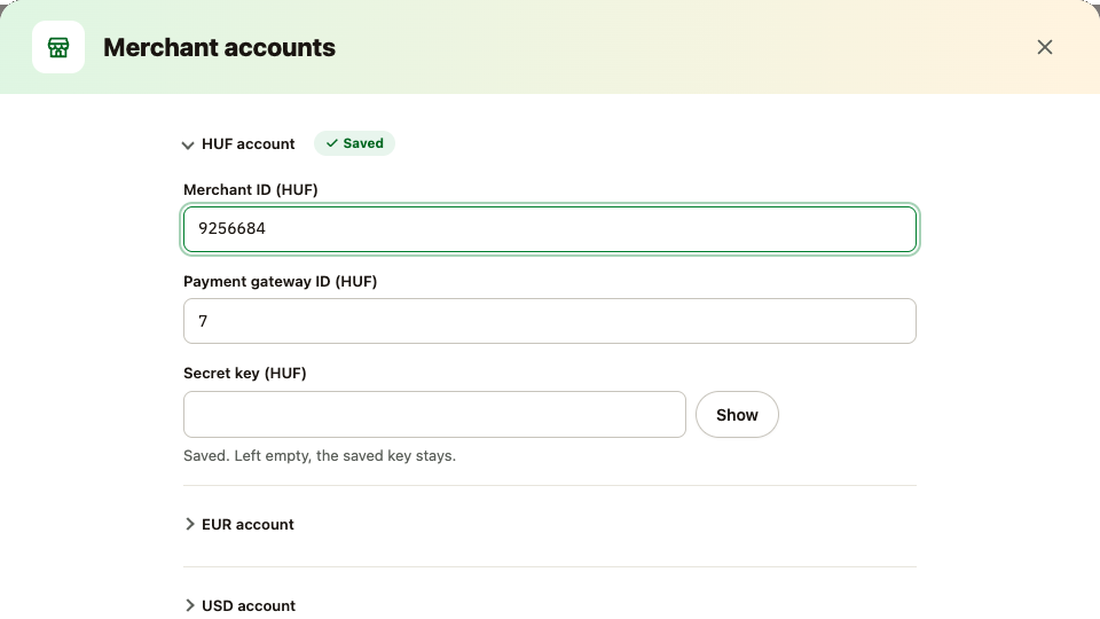
Task: Click the Payment gateway ID (HUF) label
Action: pos(280,281)
